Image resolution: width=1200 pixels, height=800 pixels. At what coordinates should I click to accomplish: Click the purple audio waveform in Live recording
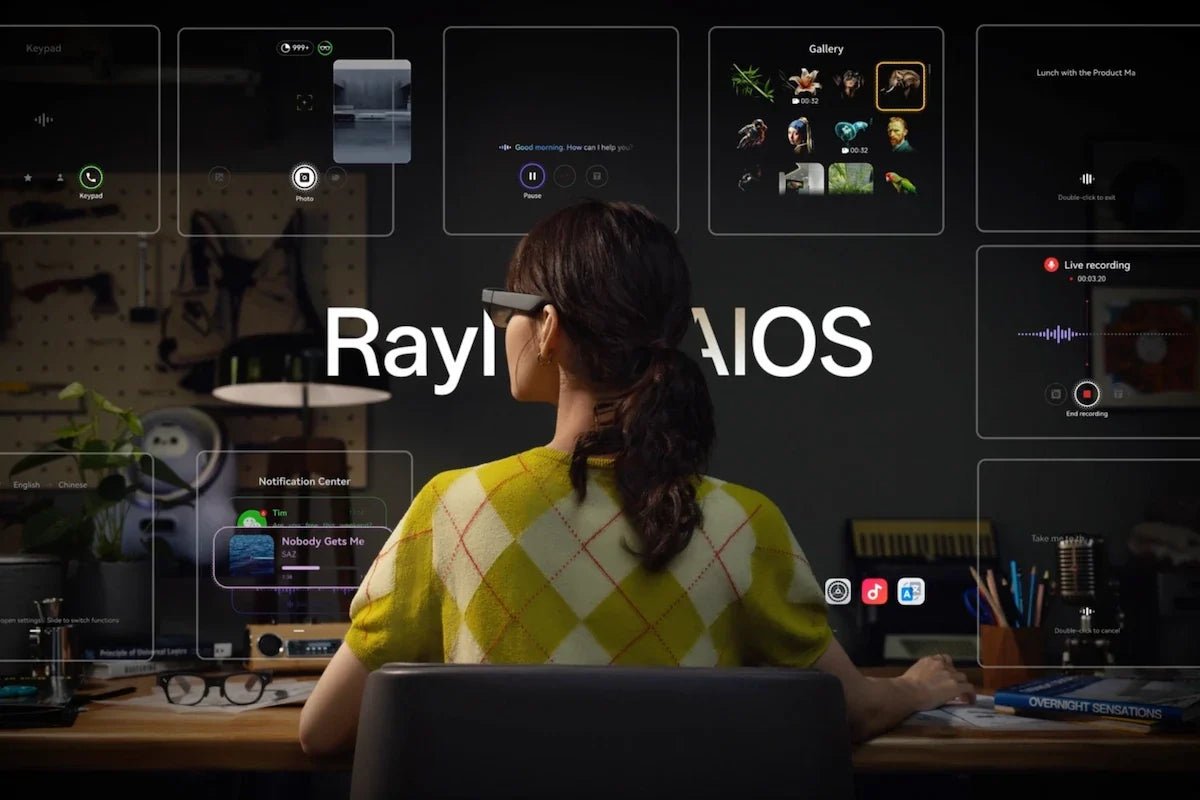click(x=1056, y=334)
